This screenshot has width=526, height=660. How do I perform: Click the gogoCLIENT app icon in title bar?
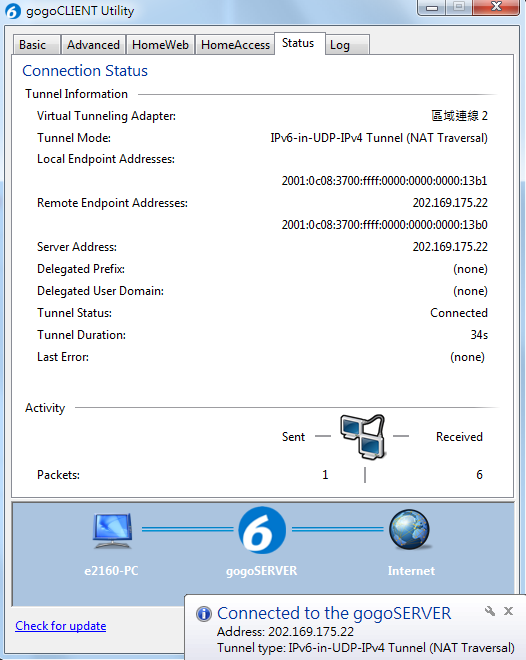tap(13, 11)
